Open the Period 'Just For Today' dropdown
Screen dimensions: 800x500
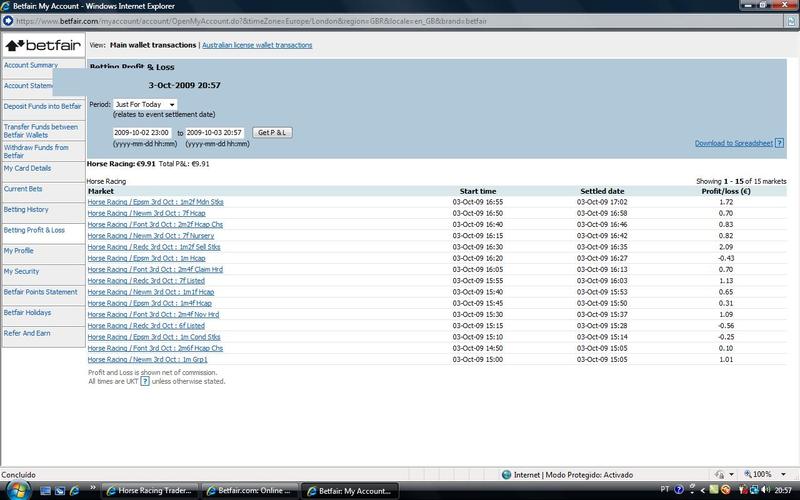145,104
